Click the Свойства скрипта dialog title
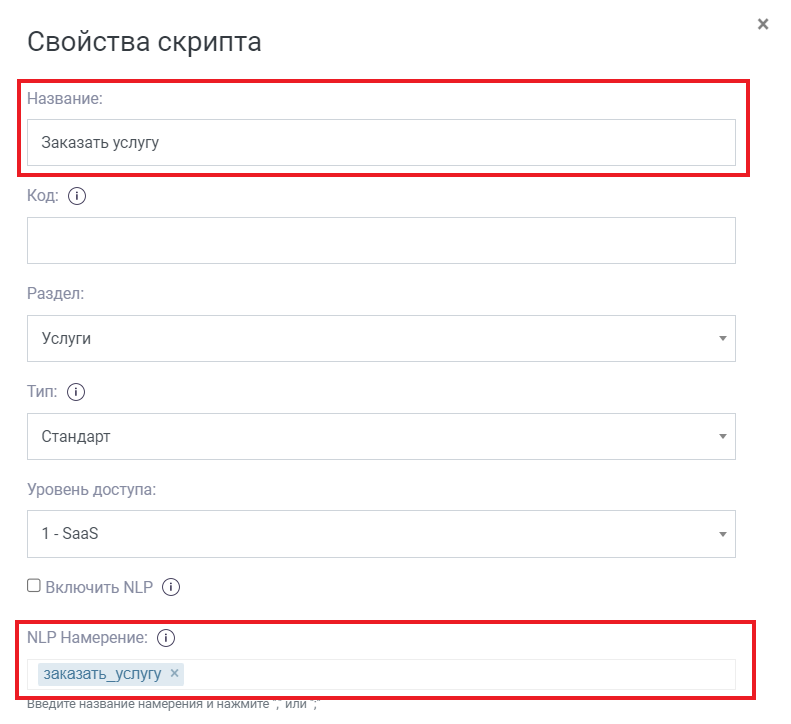This screenshot has height=724, width=791. pyautogui.click(x=144, y=42)
